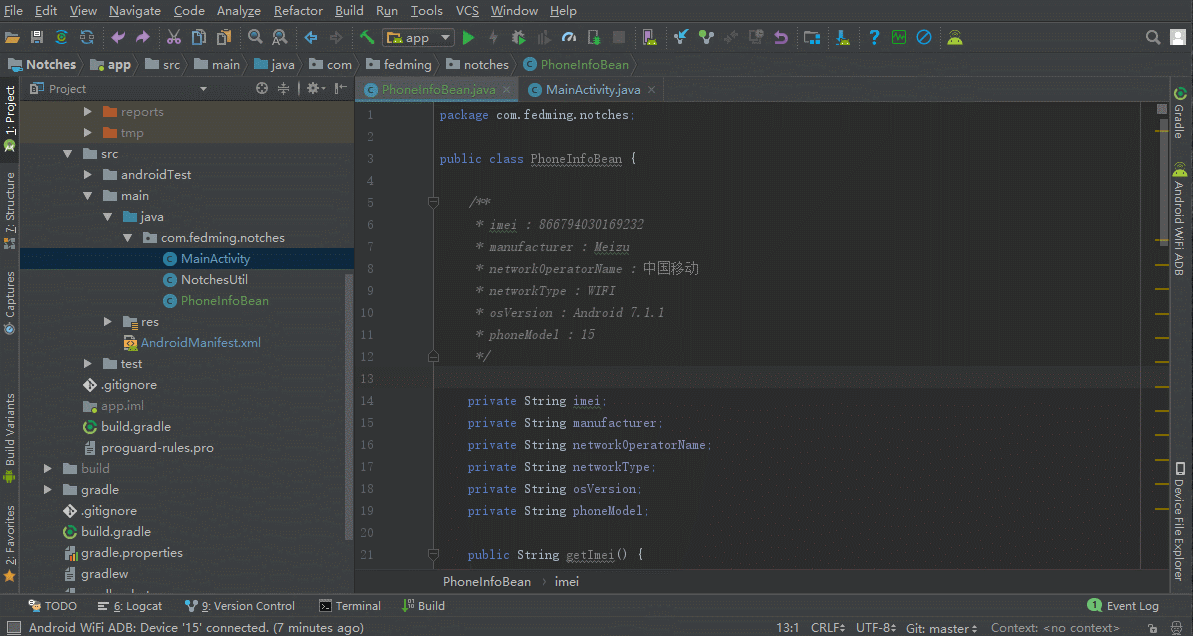The width and height of the screenshot is (1193, 636).
Task: Run the app with the green play button
Action: click(468, 38)
